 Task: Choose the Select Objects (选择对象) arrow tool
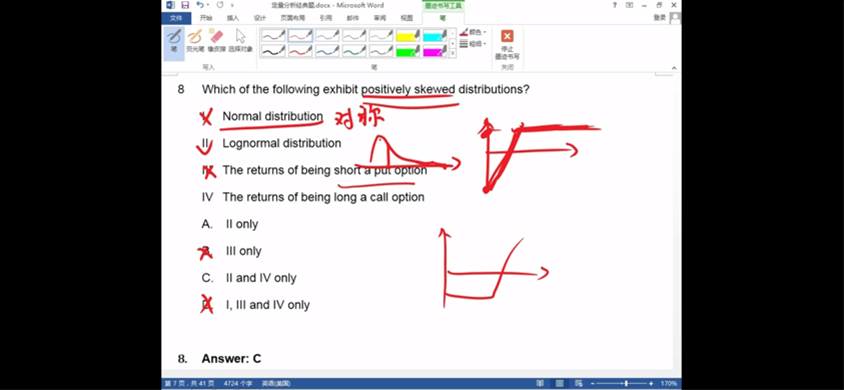click(240, 40)
